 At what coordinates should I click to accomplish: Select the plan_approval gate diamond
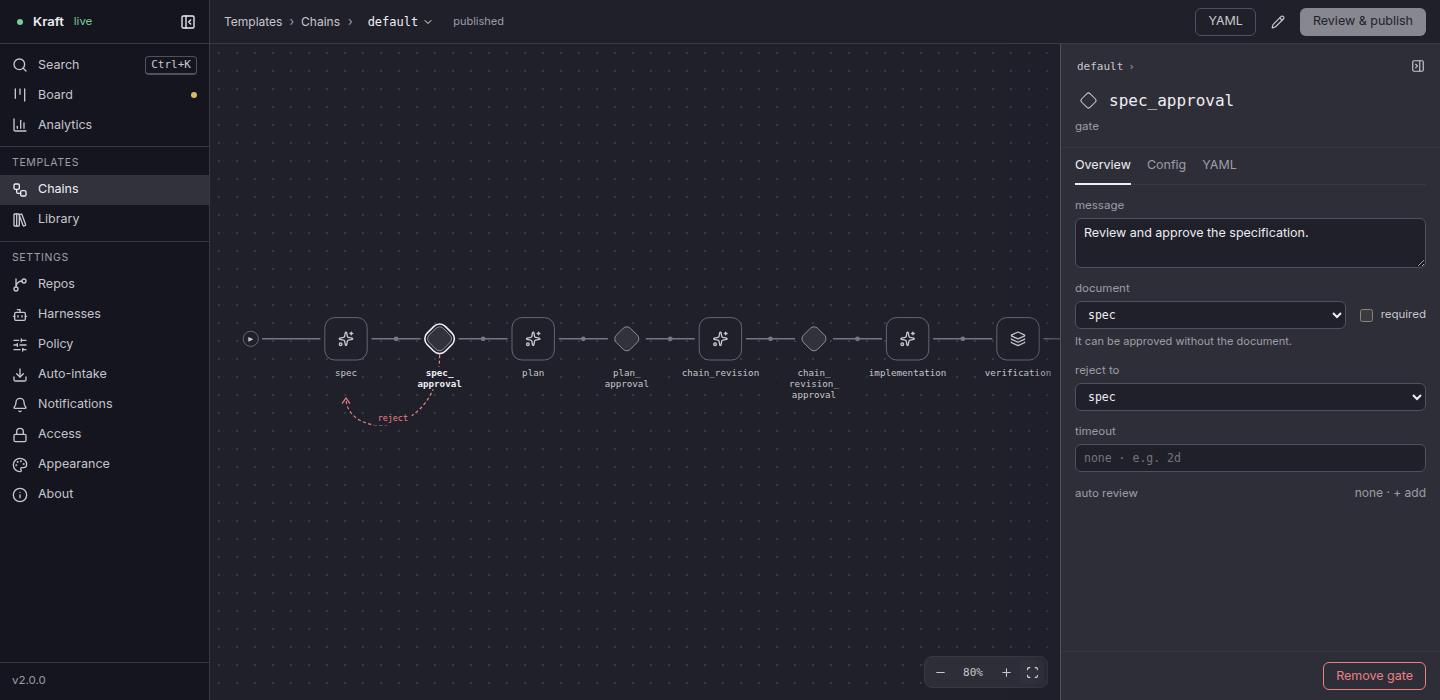click(626, 339)
